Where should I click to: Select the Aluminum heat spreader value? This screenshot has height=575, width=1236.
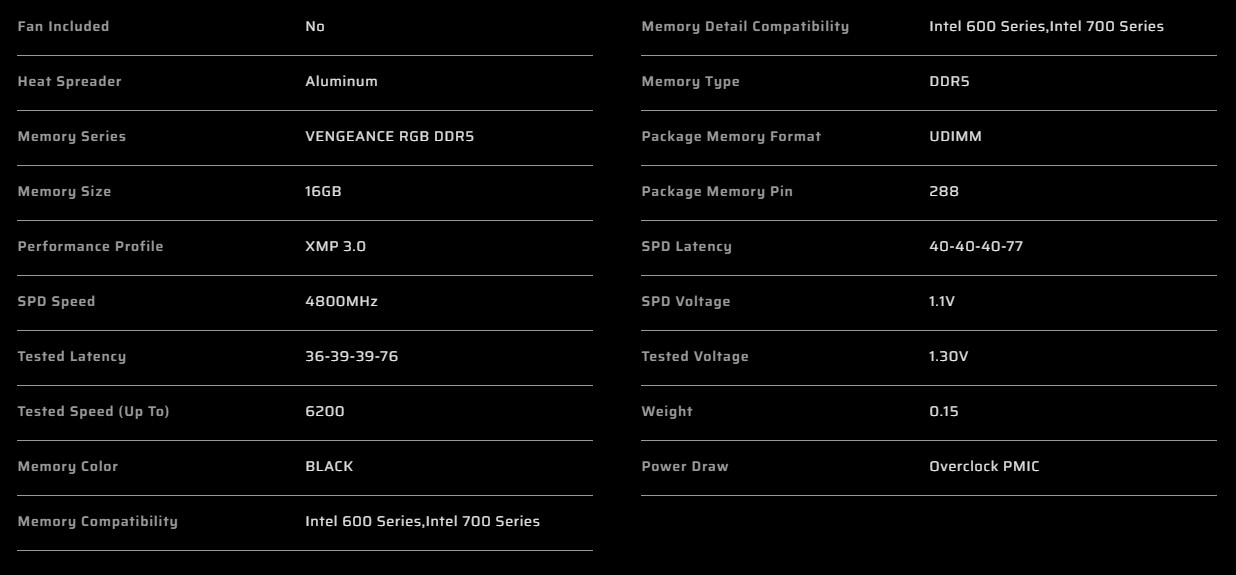(x=341, y=81)
